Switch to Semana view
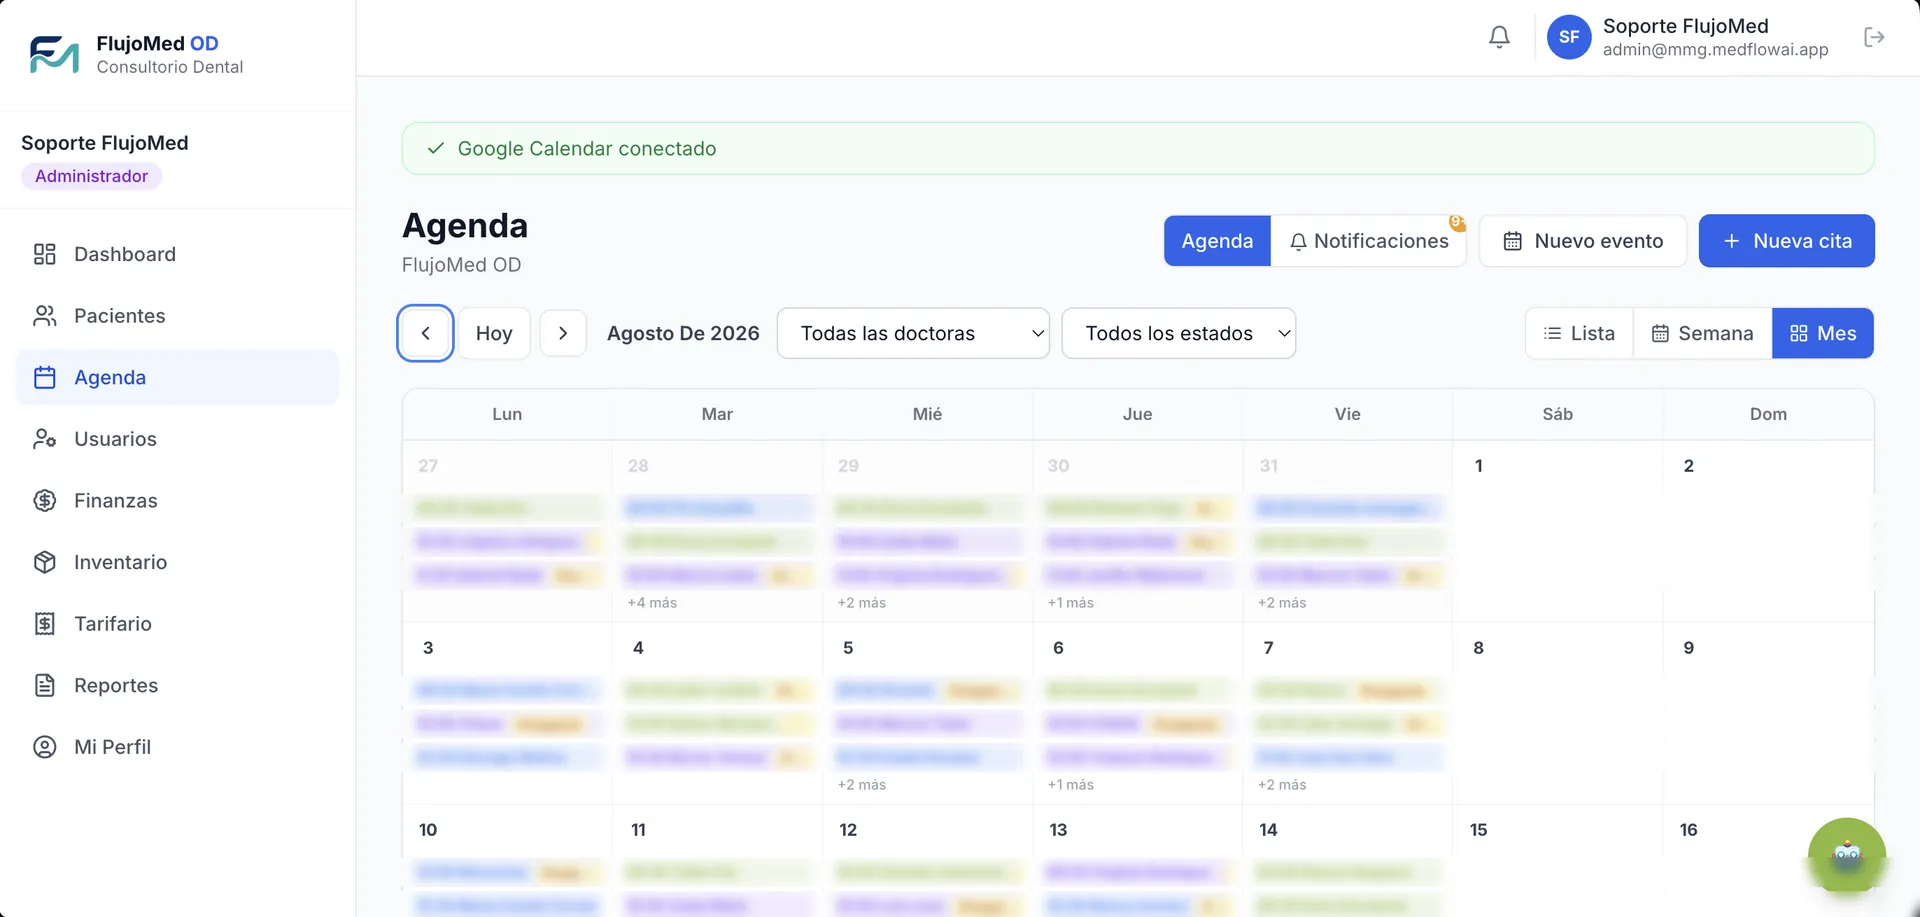The height and width of the screenshot is (917, 1920). coord(1702,333)
